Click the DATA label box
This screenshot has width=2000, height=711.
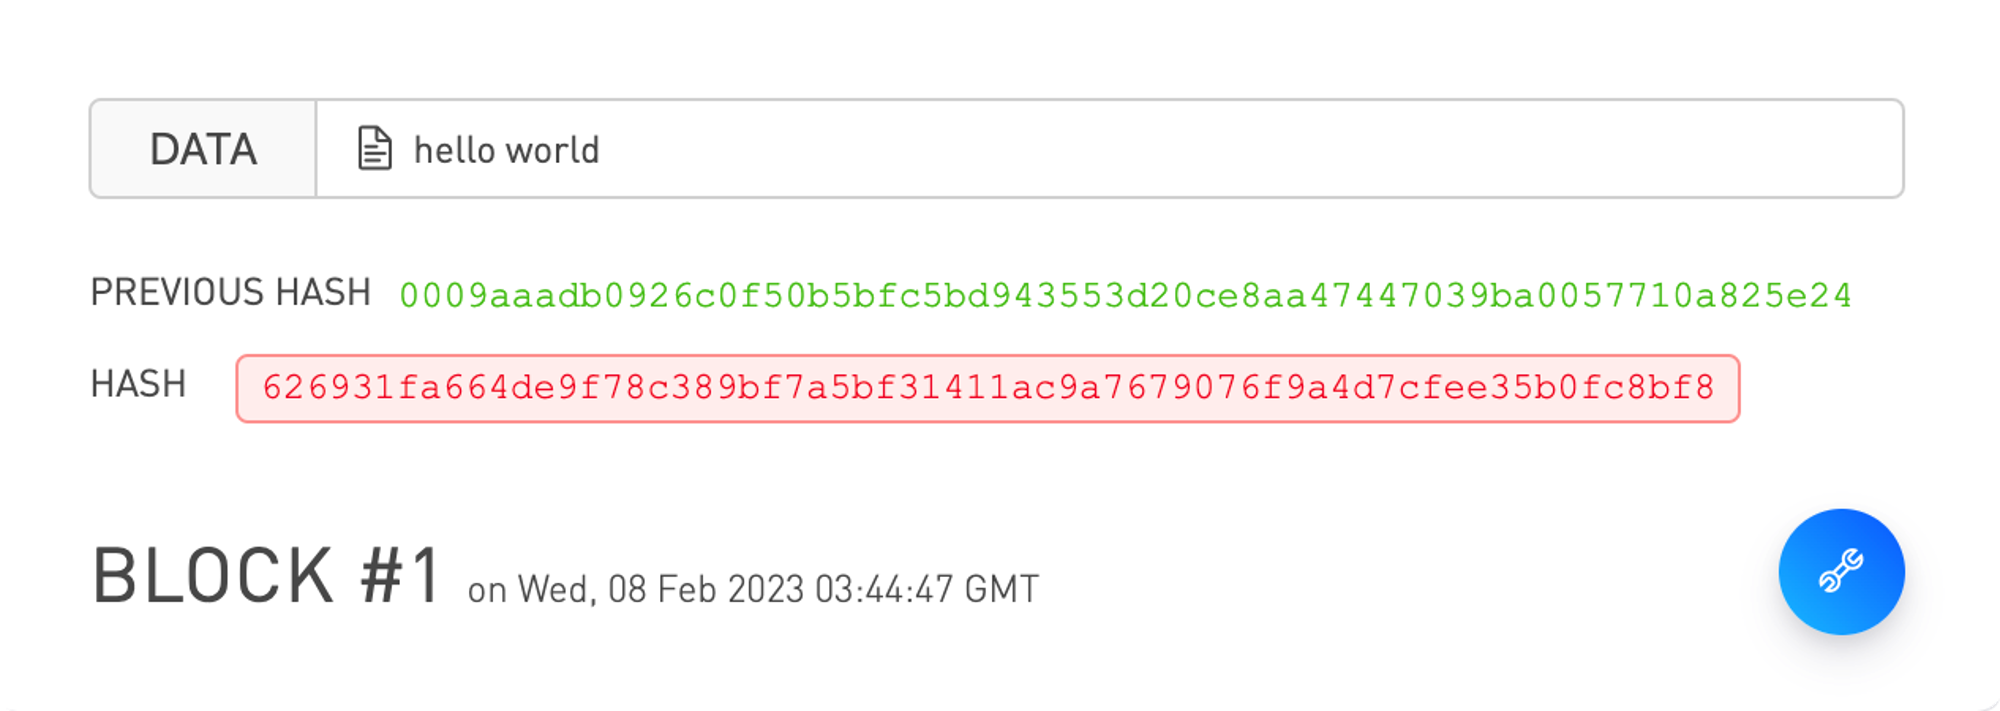point(203,149)
